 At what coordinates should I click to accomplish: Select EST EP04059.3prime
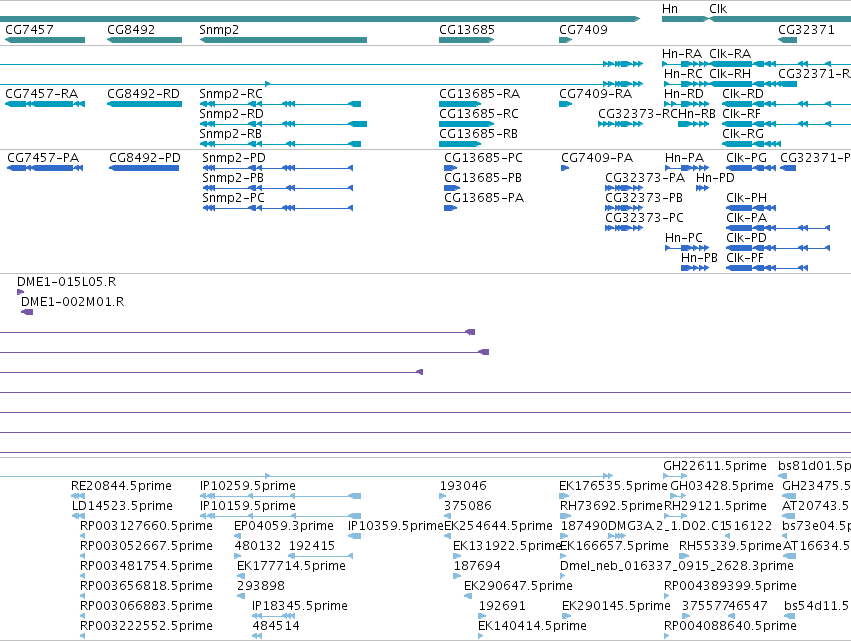click(x=284, y=526)
